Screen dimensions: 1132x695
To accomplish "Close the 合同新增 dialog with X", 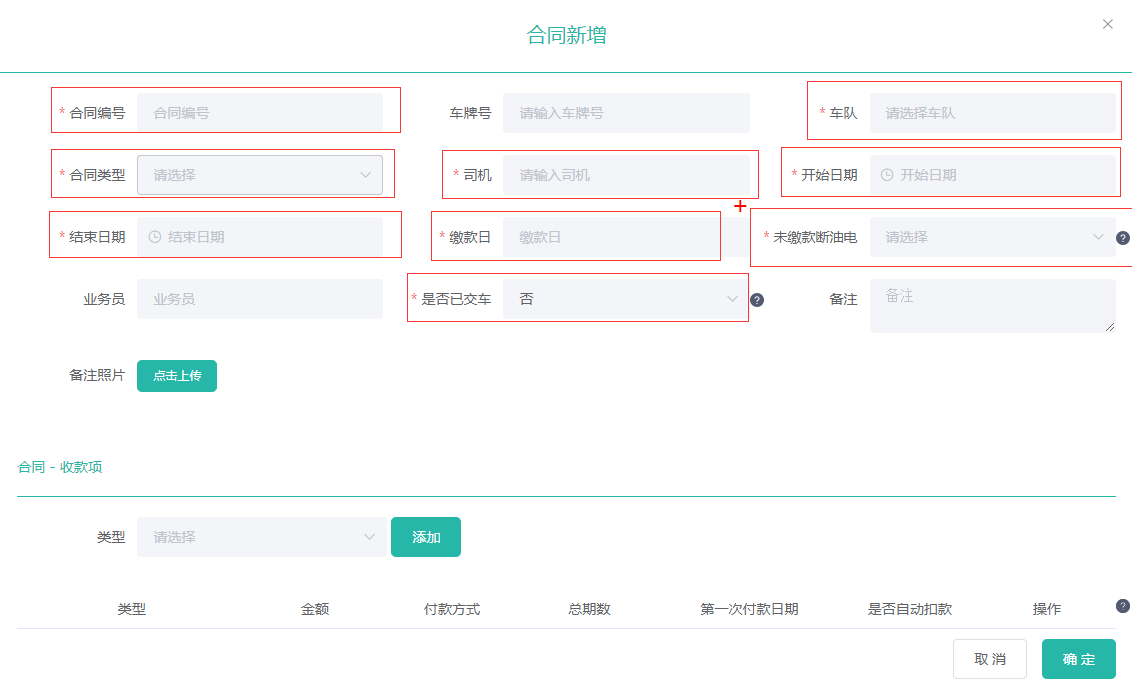I will click(x=1107, y=24).
